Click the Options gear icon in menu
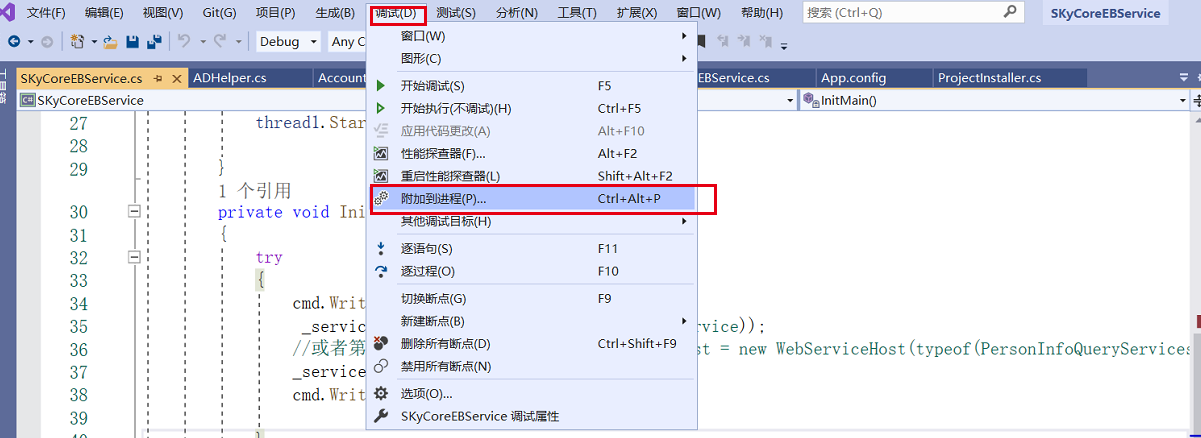Image resolution: width=1201 pixels, height=438 pixels. [381, 393]
